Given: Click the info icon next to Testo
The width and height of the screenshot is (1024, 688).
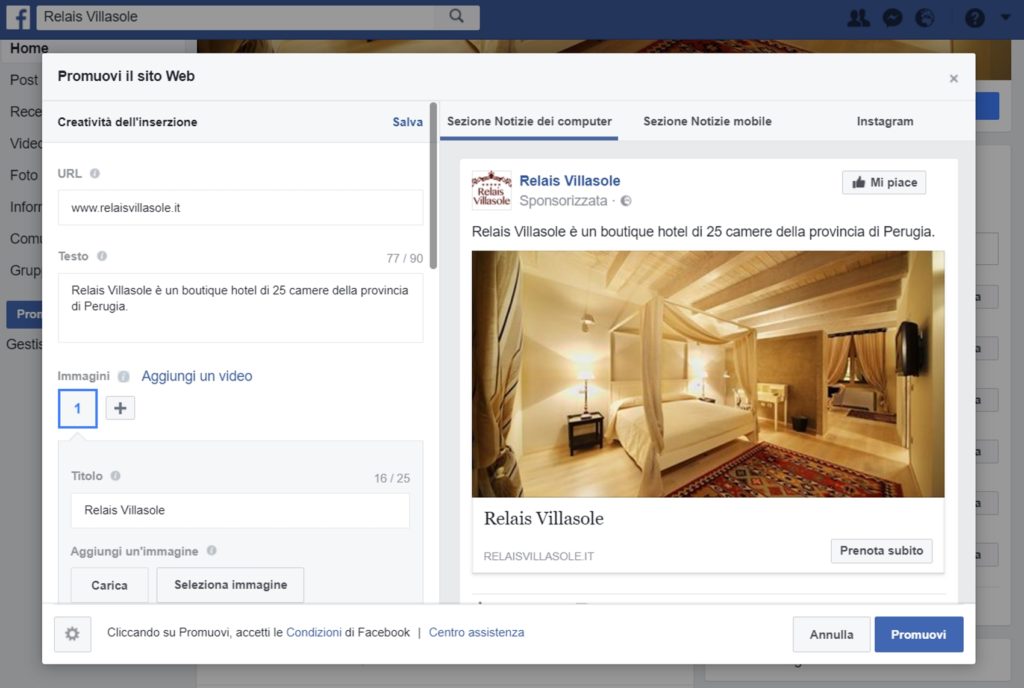Looking at the screenshot, I should (102, 256).
